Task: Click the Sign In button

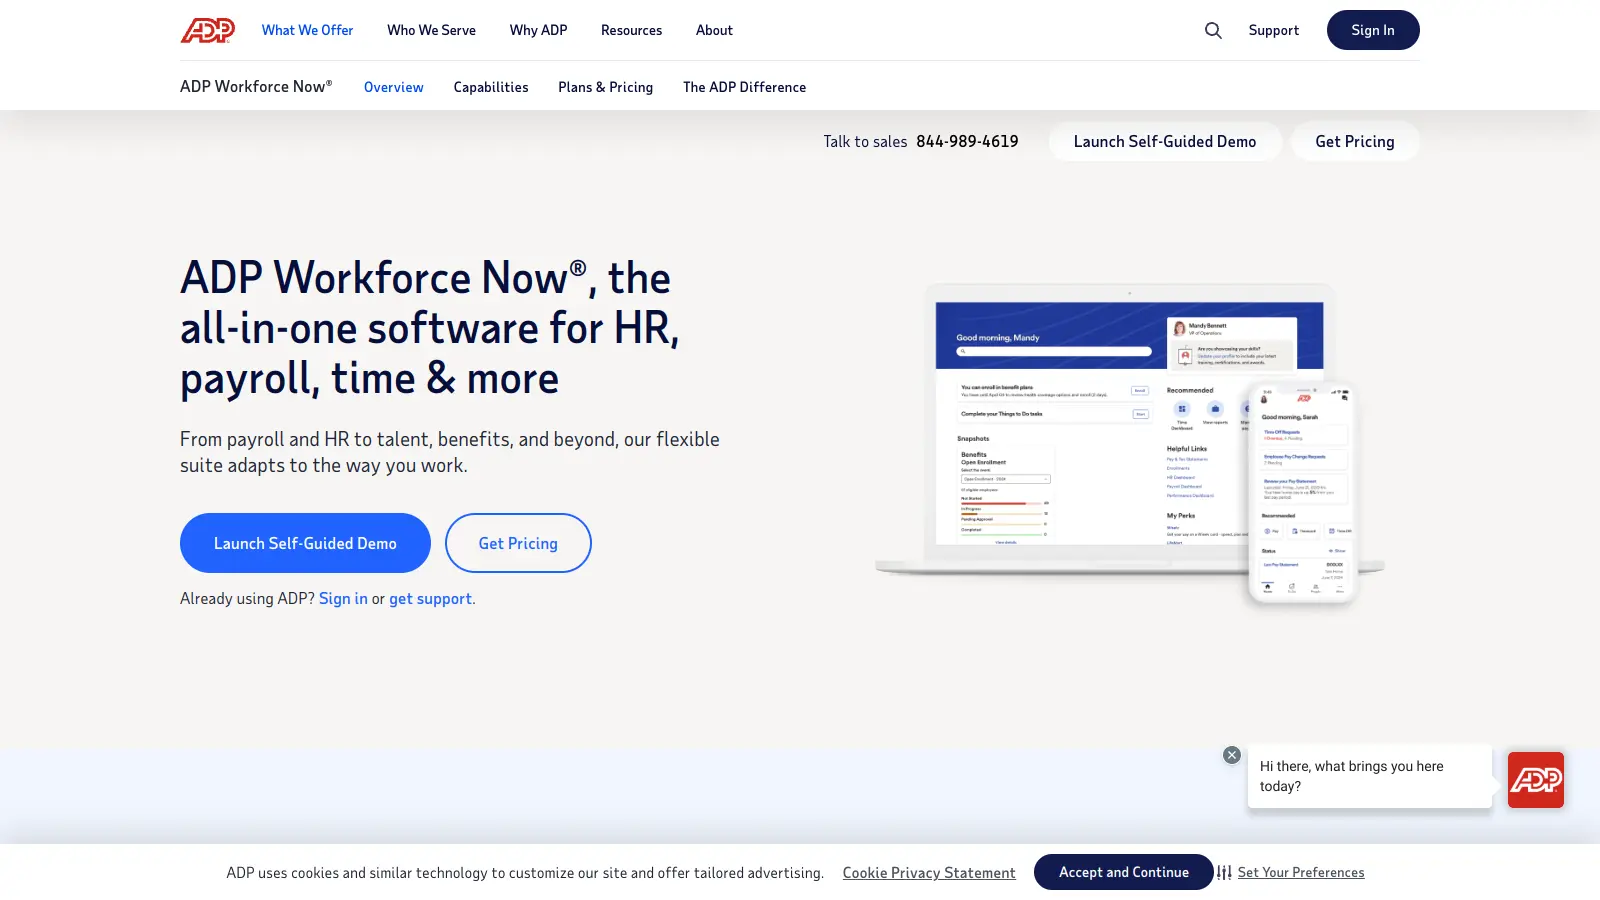Action: (x=1372, y=30)
